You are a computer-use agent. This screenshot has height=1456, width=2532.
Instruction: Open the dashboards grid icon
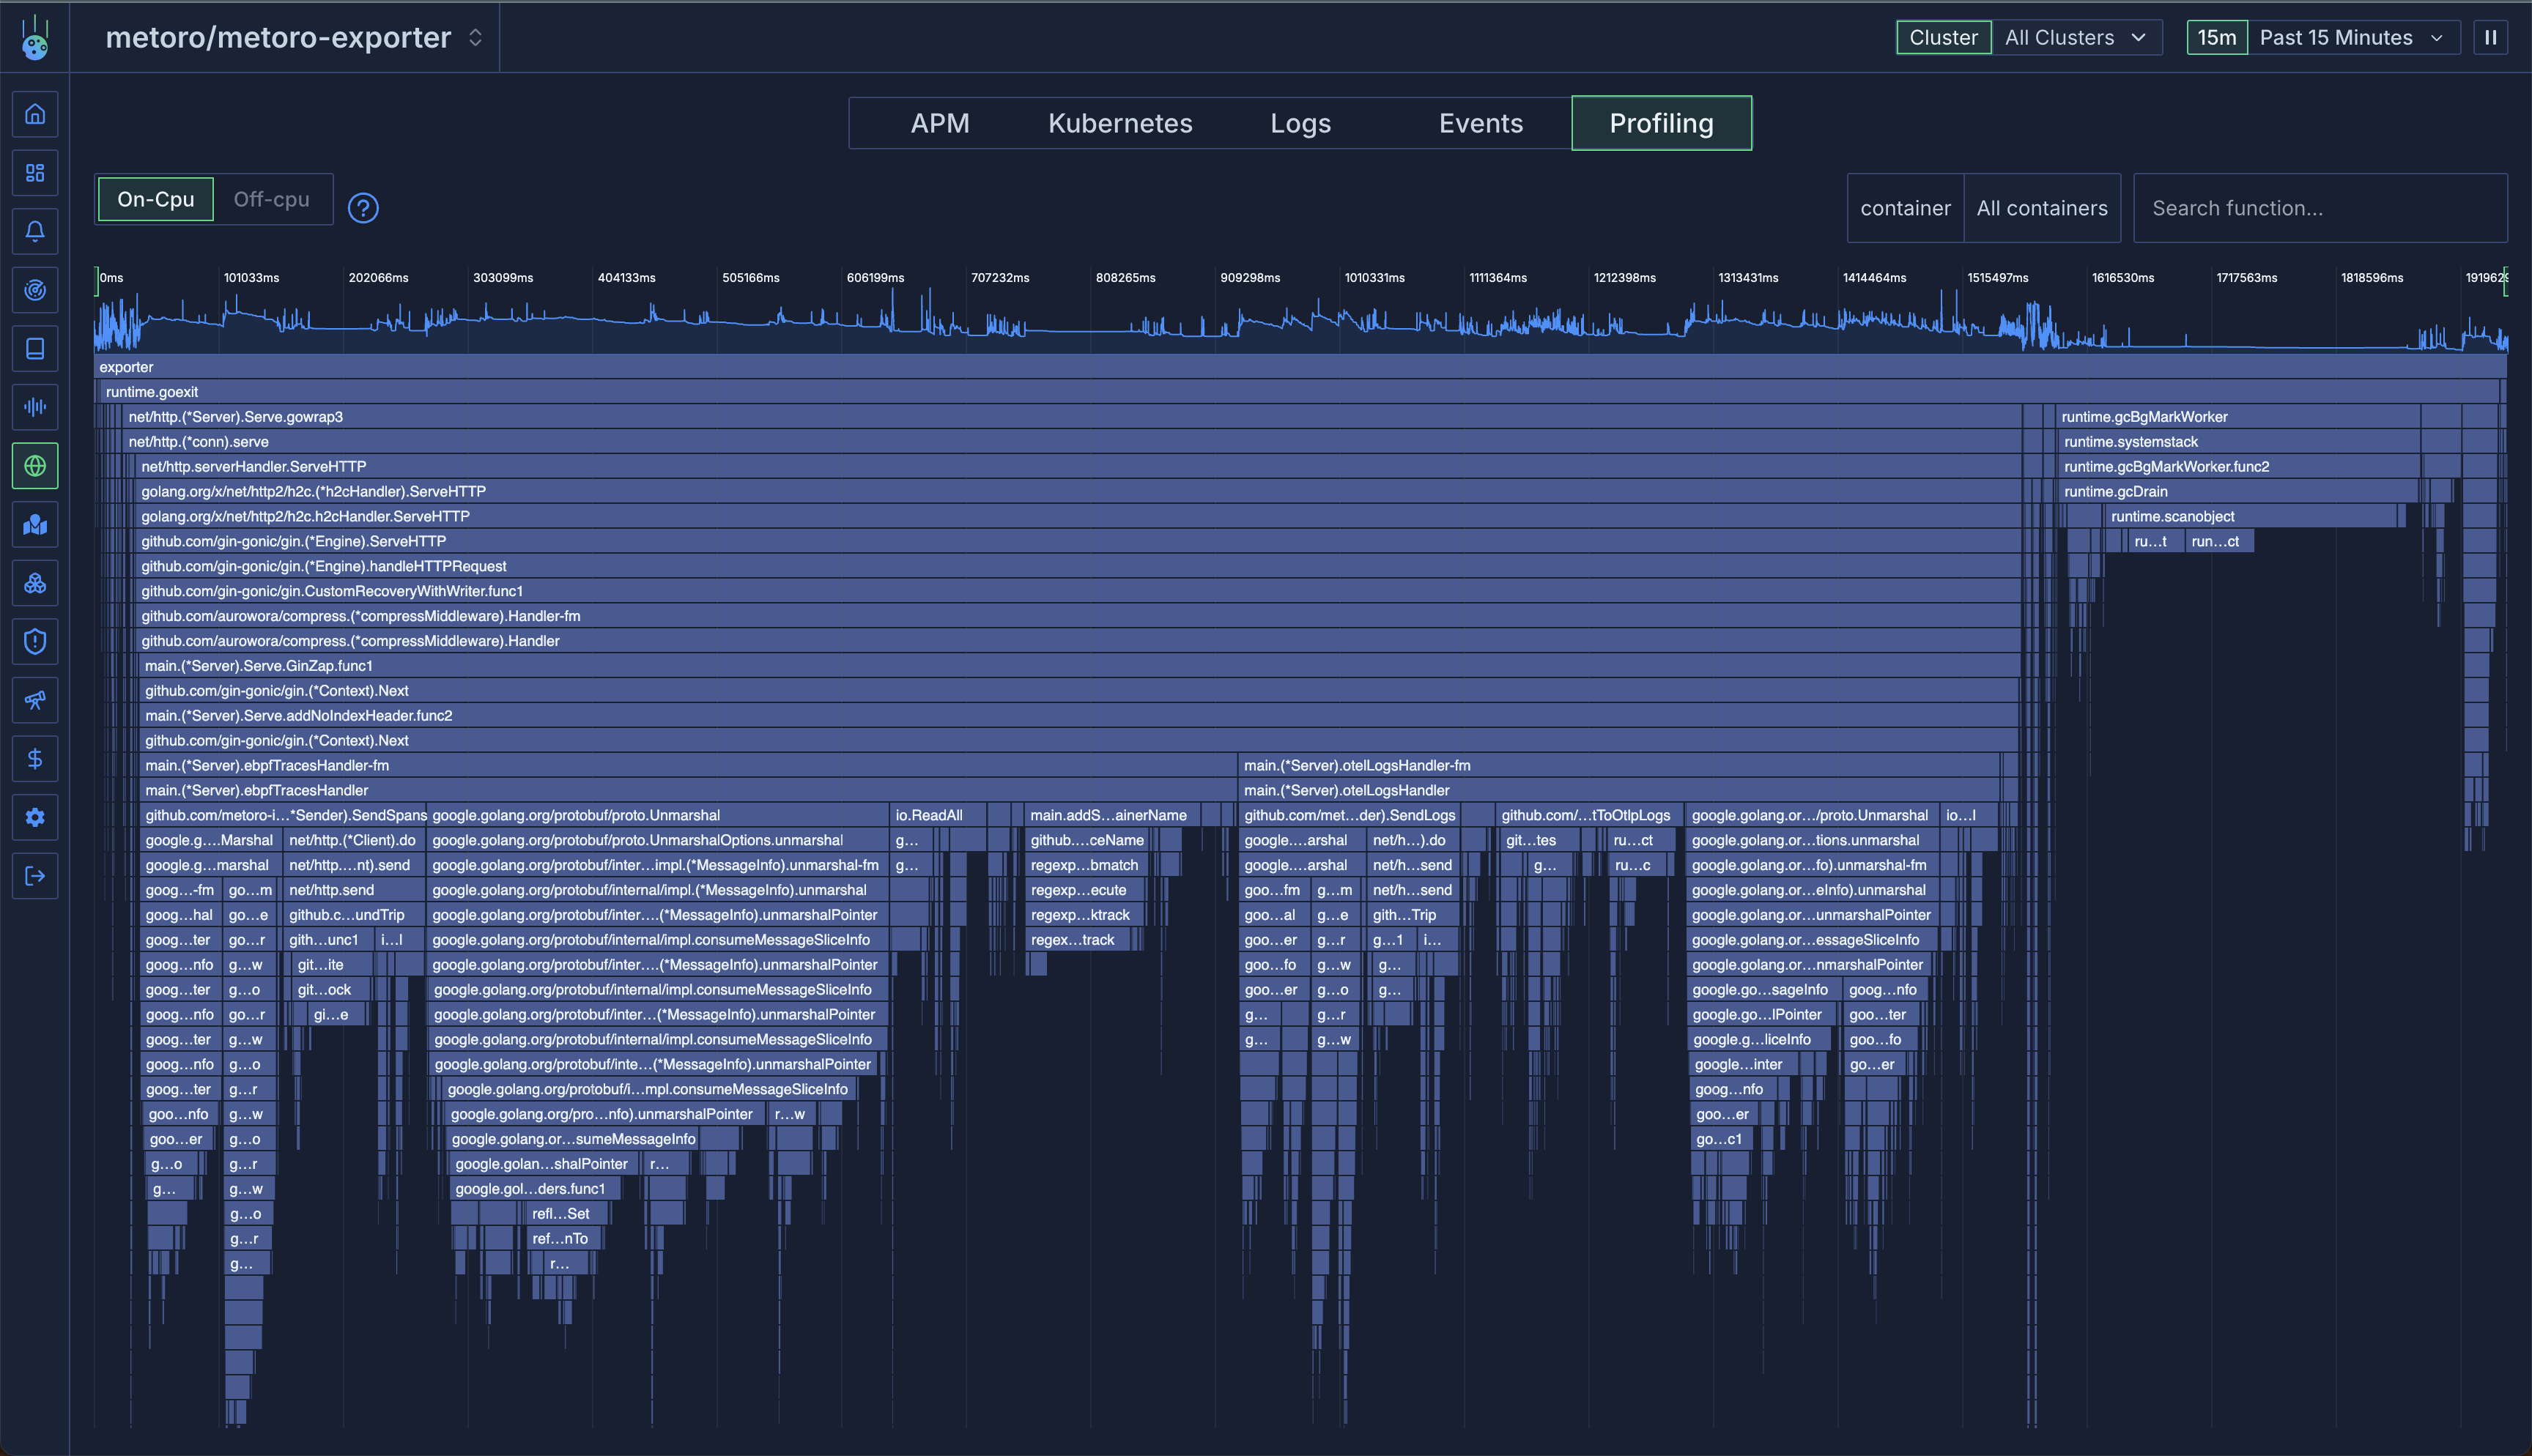point(35,173)
